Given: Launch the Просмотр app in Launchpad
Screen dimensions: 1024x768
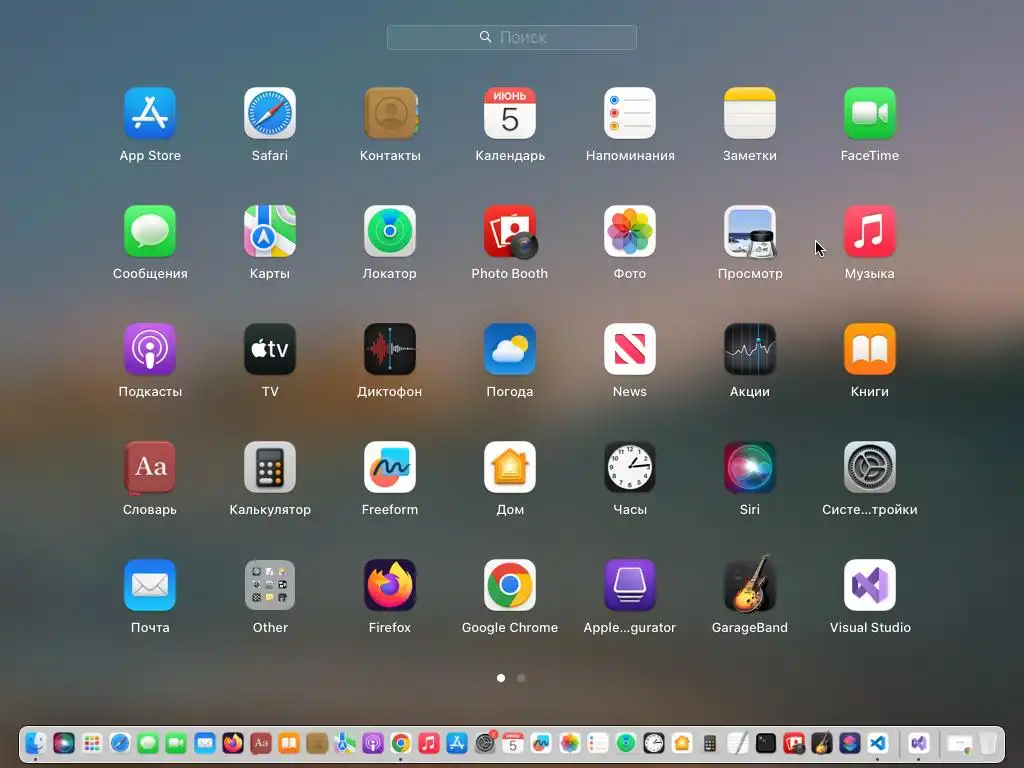Looking at the screenshot, I should coord(750,231).
